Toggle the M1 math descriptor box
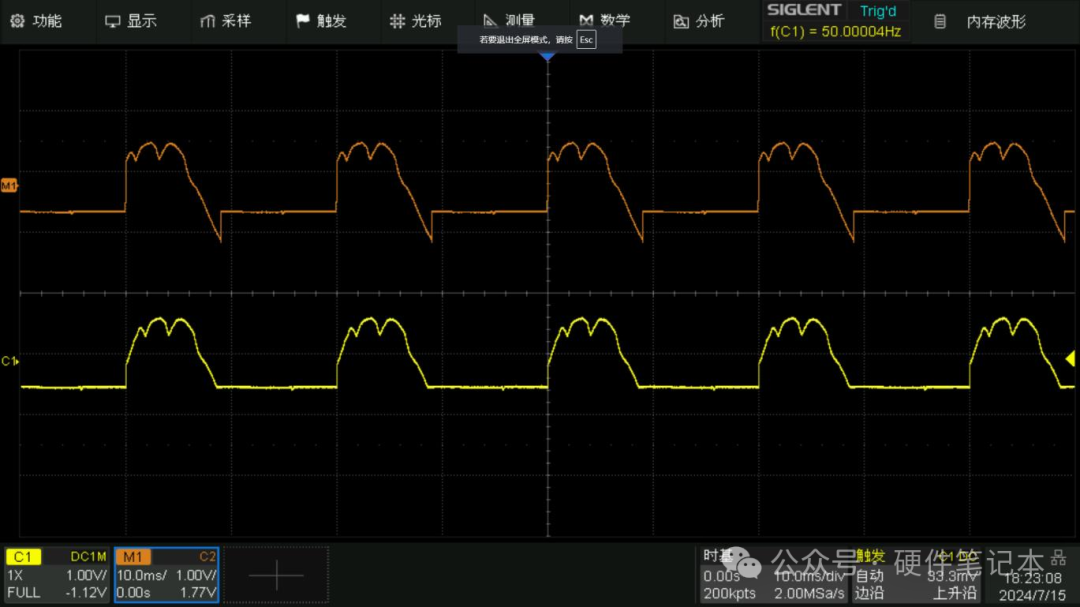Image resolution: width=1080 pixels, height=607 pixels. (x=167, y=575)
